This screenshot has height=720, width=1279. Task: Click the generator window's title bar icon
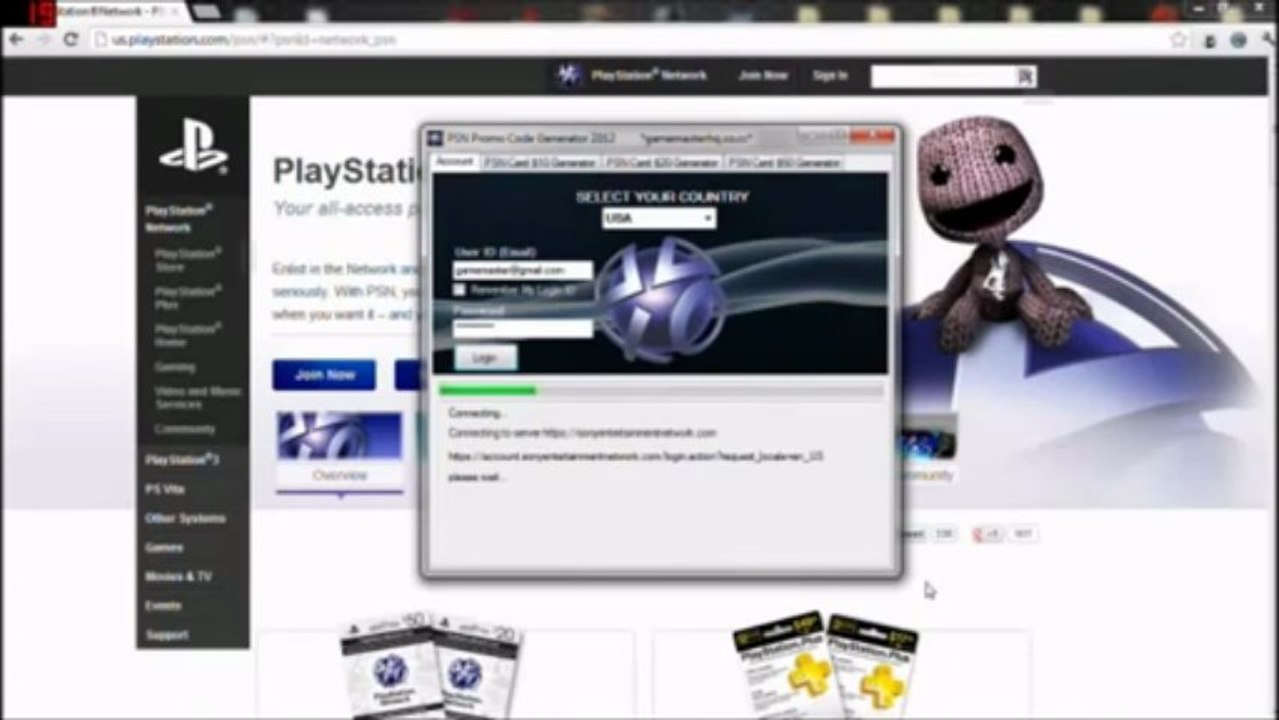tap(435, 138)
